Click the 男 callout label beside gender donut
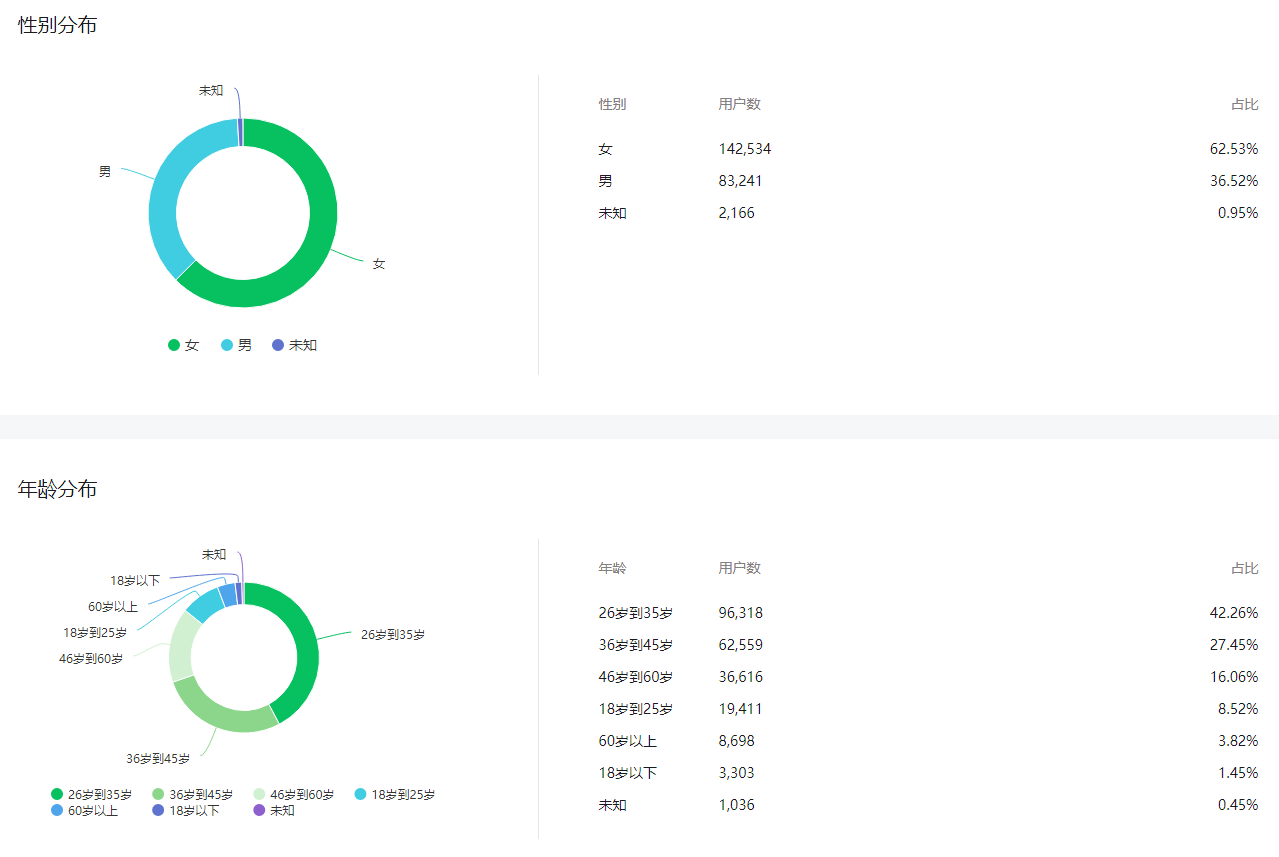The height and width of the screenshot is (857, 1279). tap(105, 172)
